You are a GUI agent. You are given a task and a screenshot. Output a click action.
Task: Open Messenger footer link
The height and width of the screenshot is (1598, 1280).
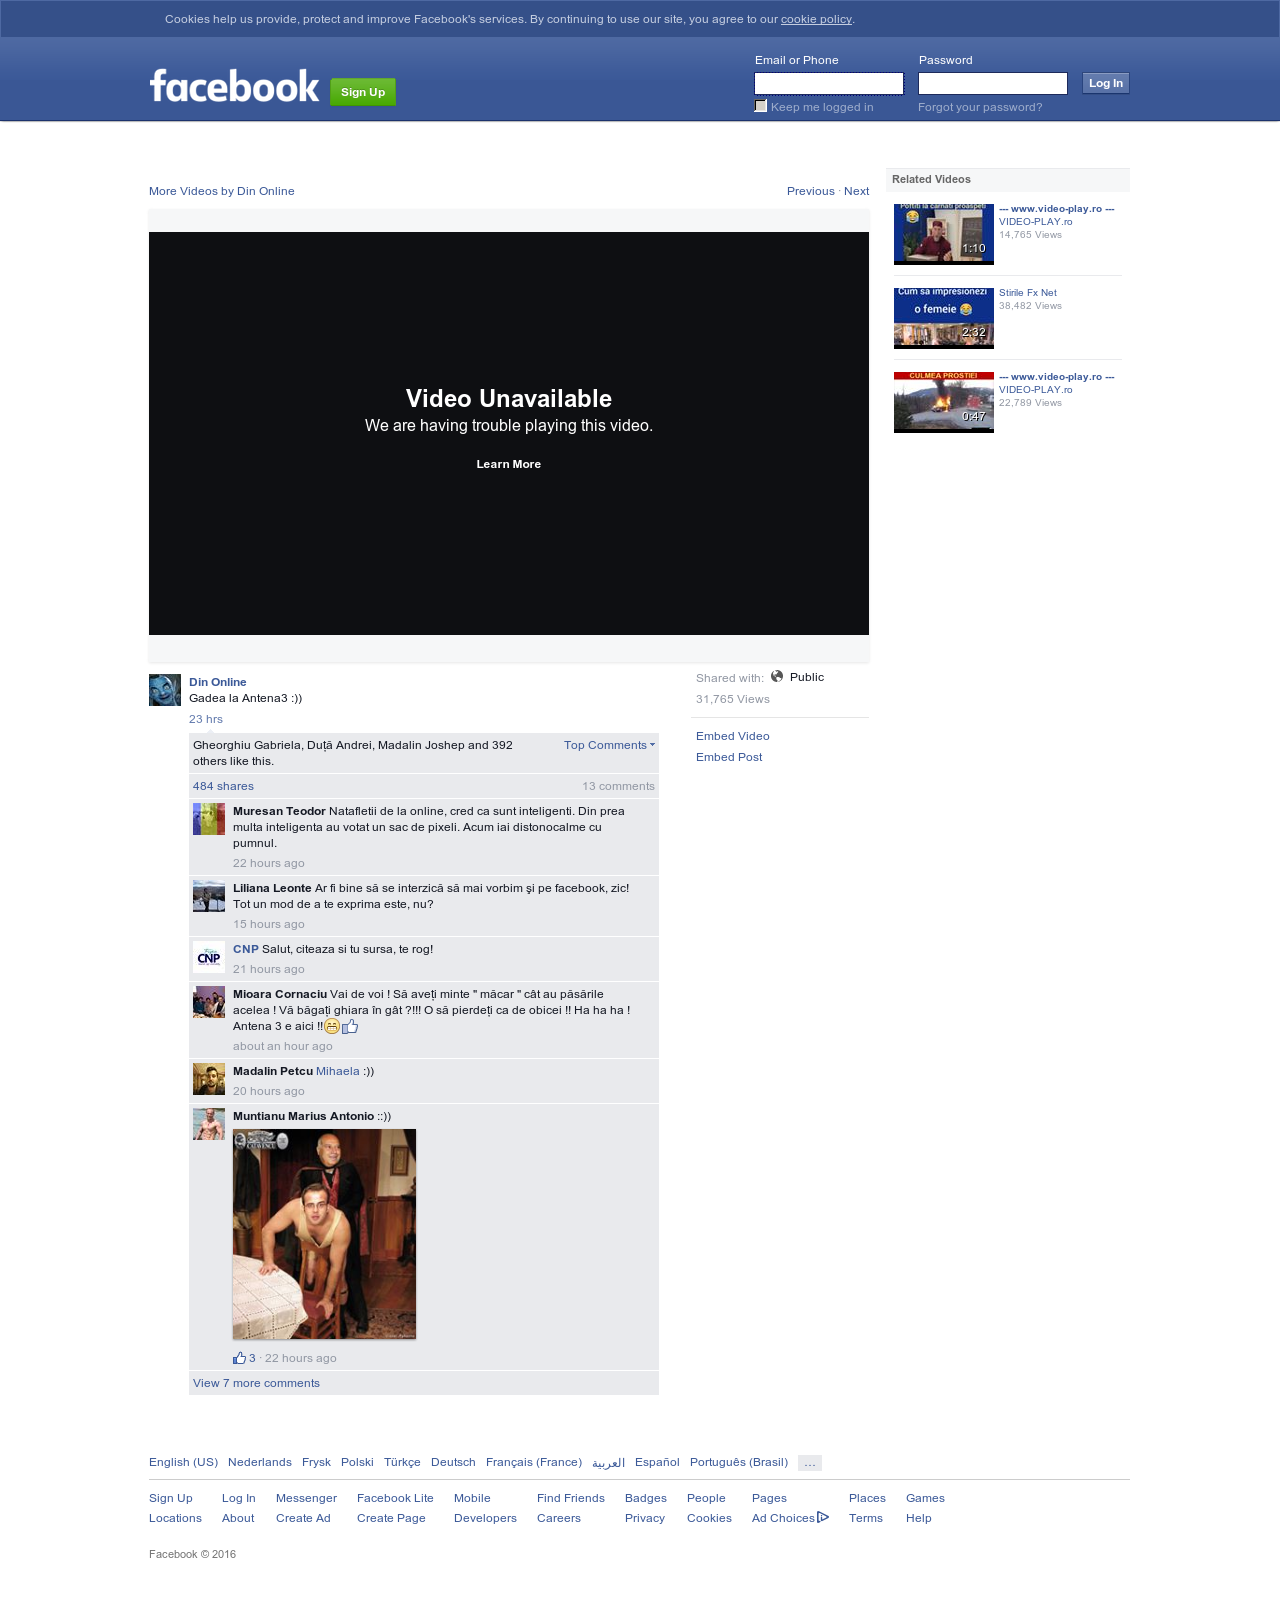[x=306, y=1498]
